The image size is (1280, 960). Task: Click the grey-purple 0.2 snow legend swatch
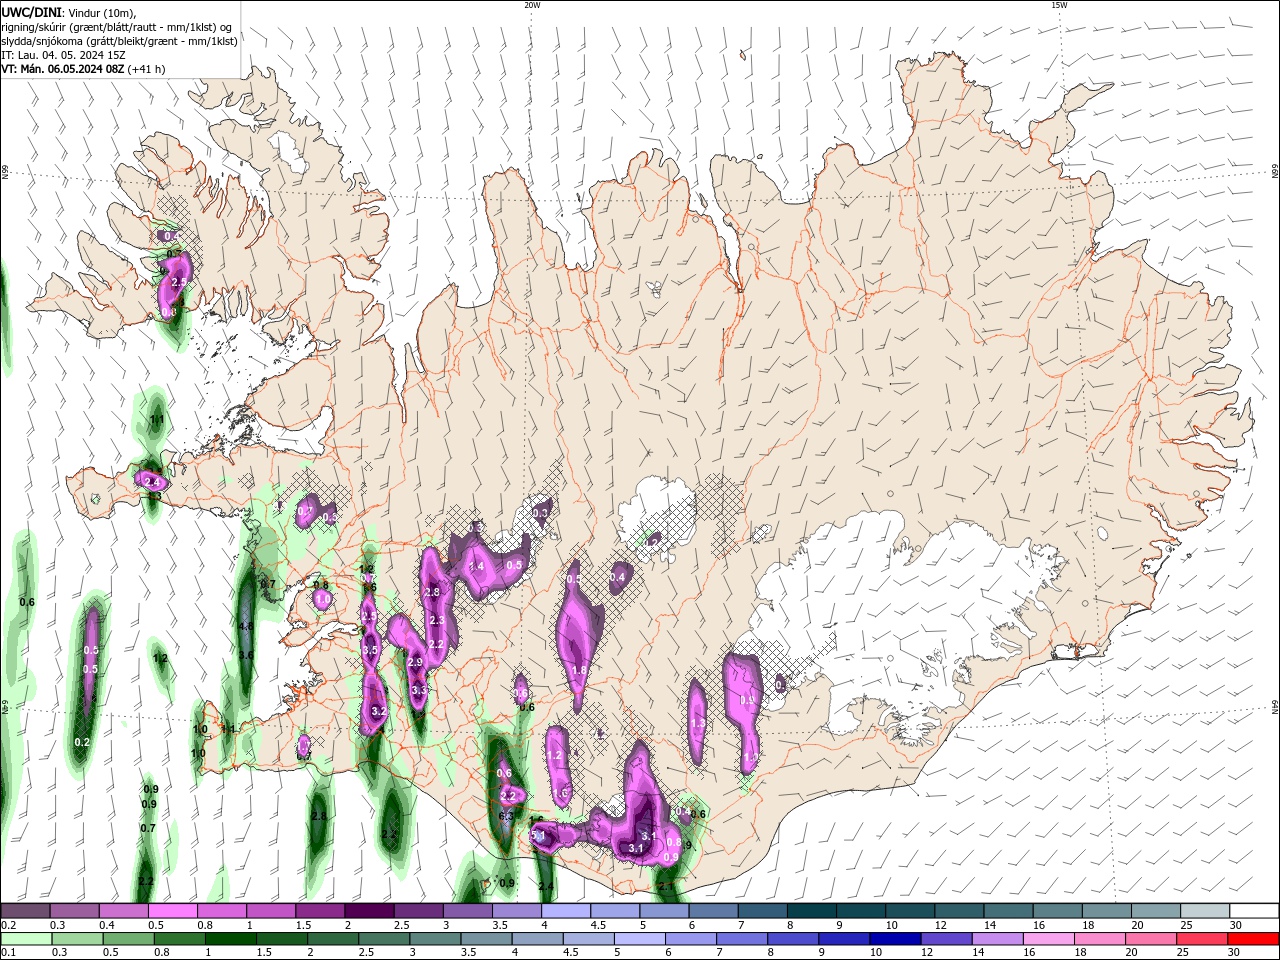[25, 911]
